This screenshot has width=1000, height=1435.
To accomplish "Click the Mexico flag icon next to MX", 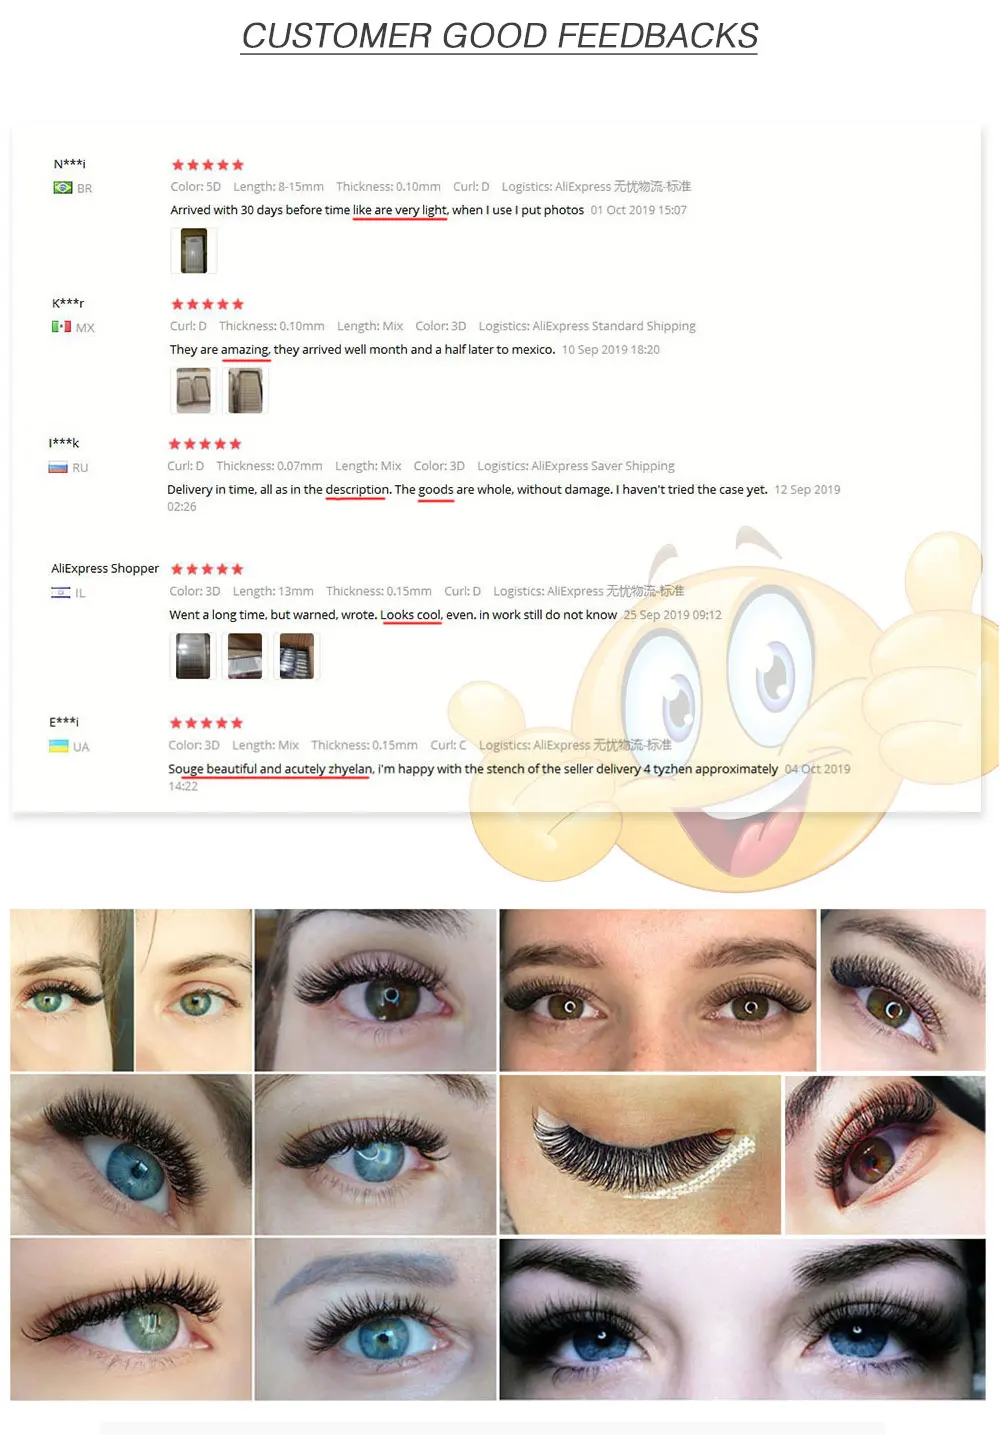I will coord(61,327).
